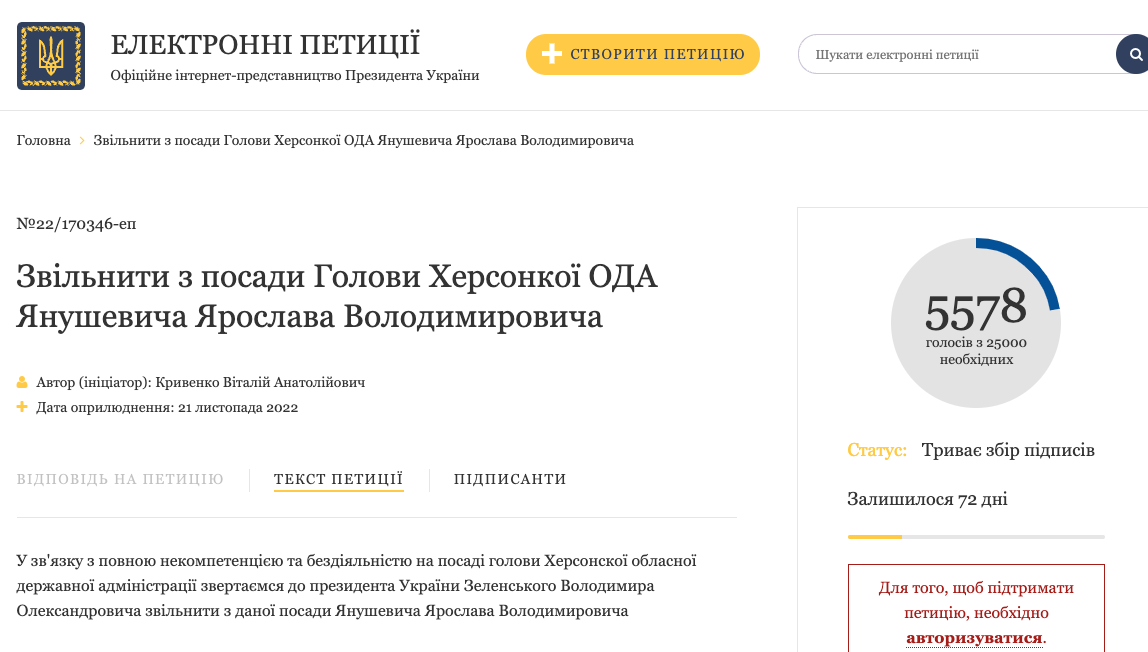Click the days-remaining progress bar
1148x652 pixels.
click(975, 537)
